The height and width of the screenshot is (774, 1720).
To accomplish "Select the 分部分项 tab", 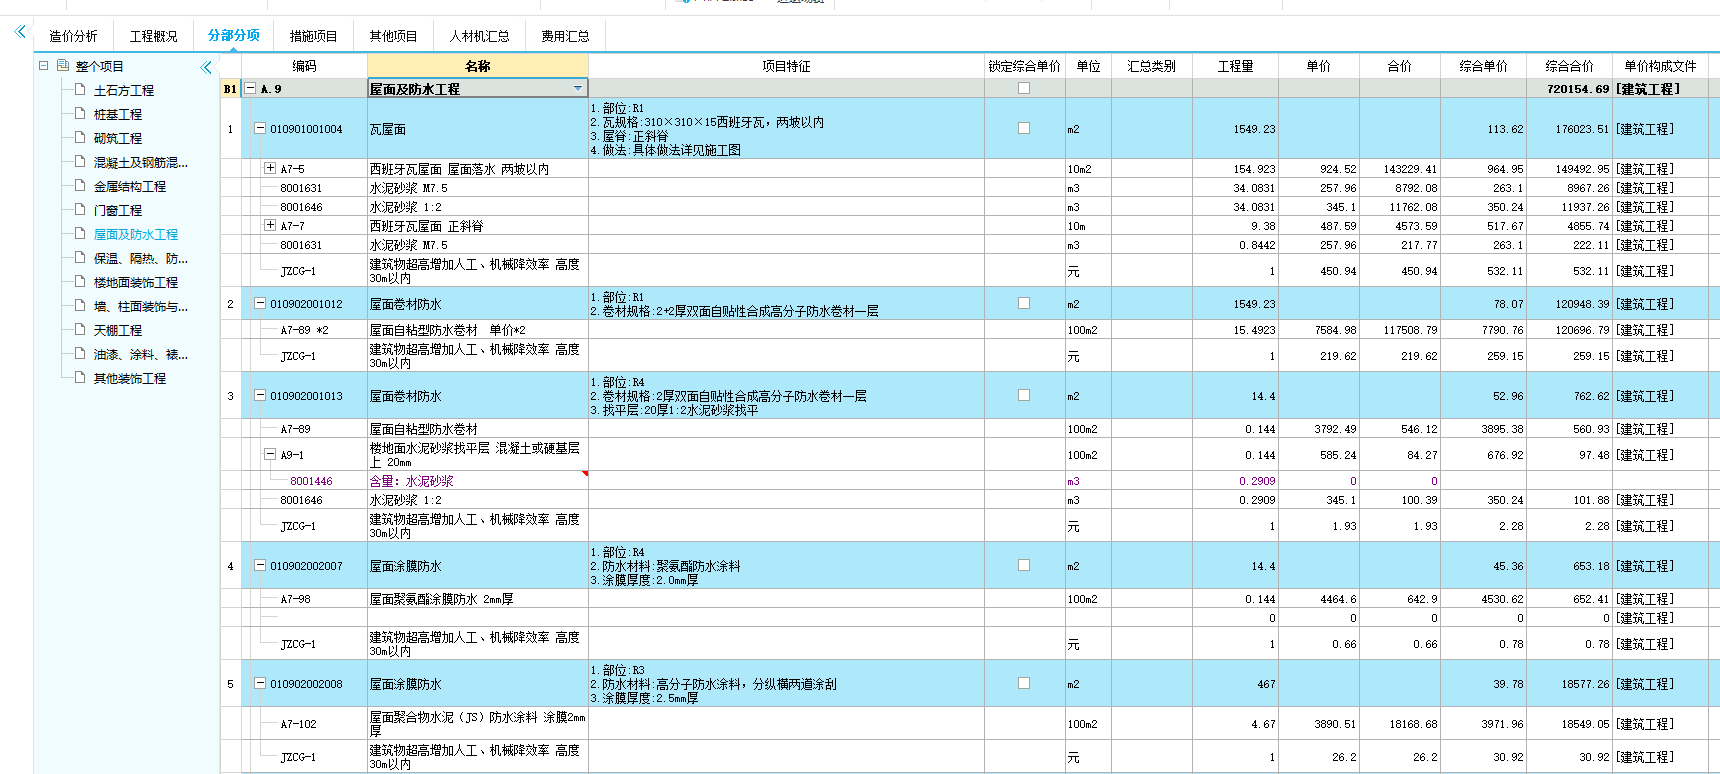I will 234,35.
